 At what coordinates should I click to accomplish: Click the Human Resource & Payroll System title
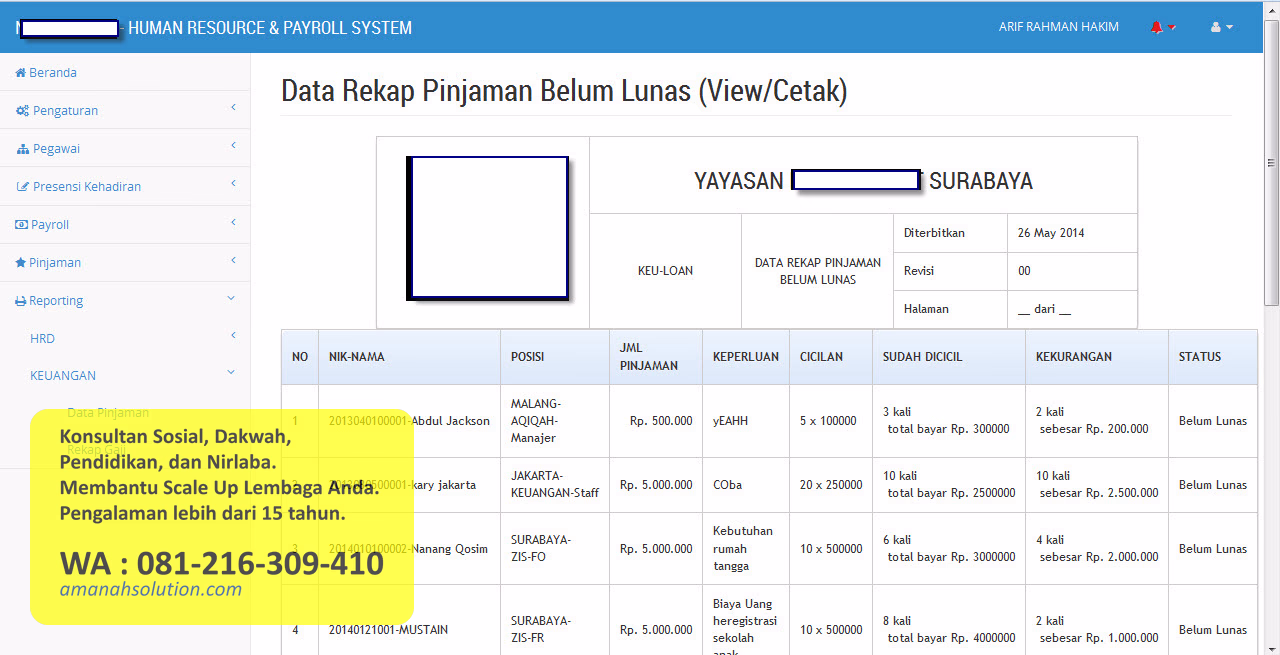[x=270, y=28]
